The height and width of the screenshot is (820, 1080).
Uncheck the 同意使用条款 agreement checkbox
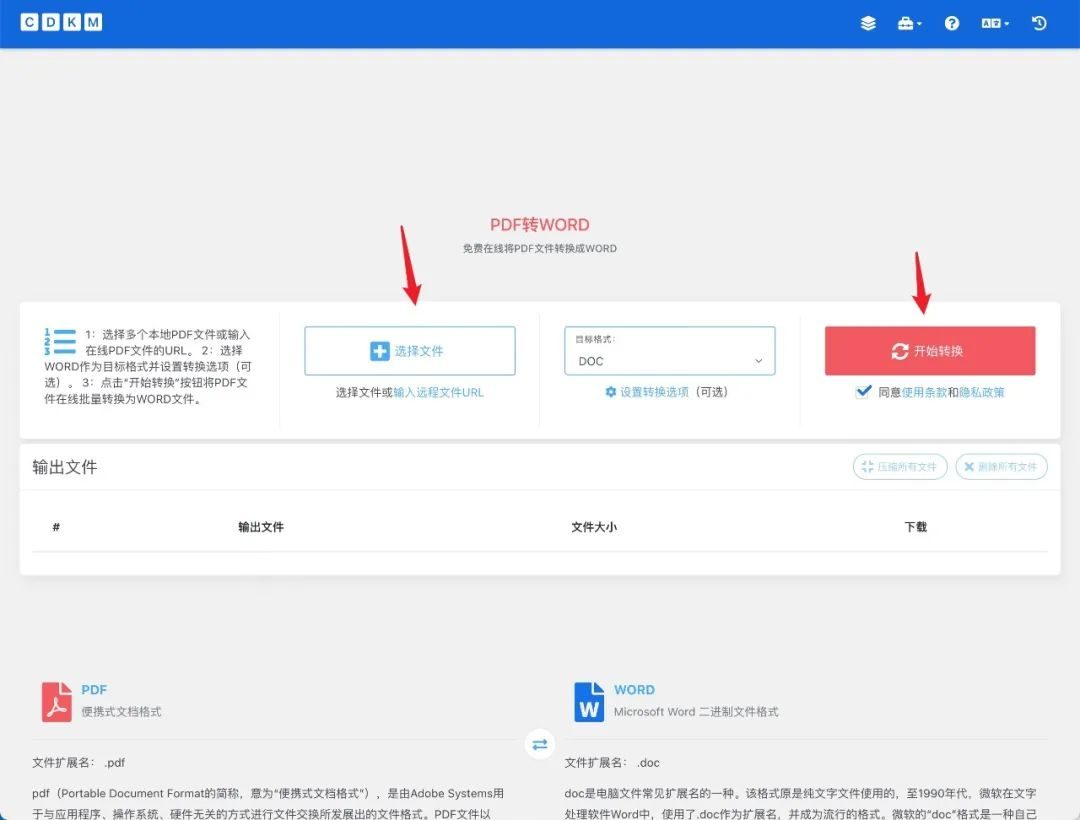(864, 391)
